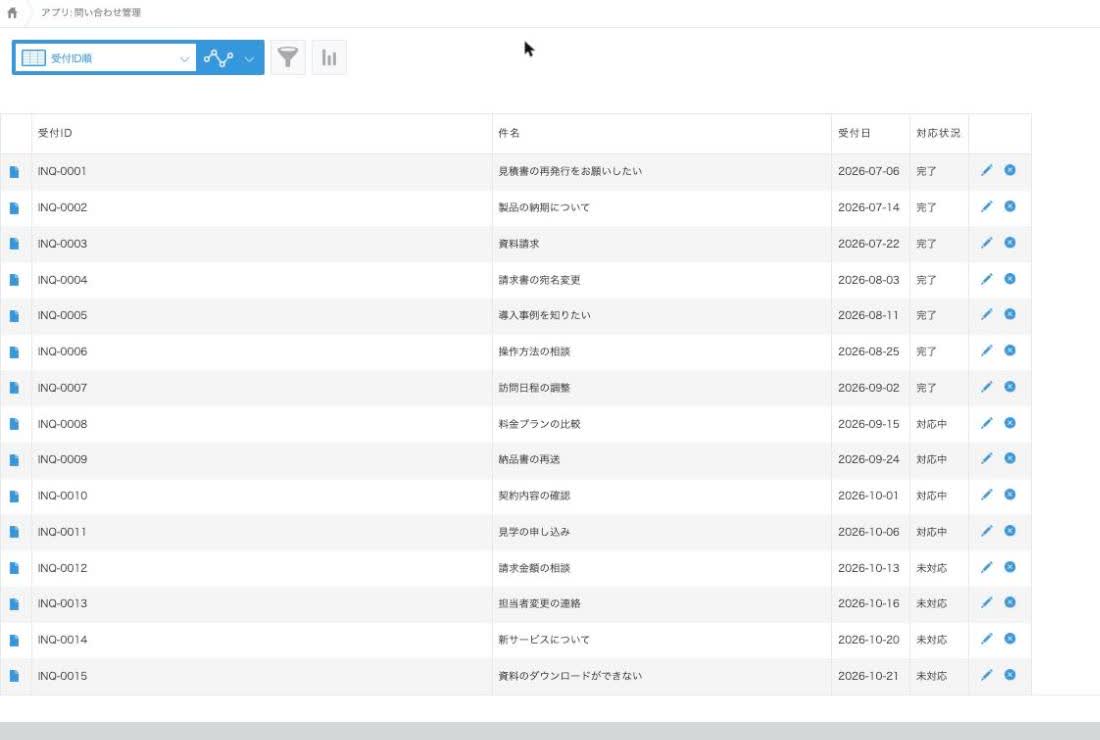Edit the INQ-0010 record with pencil
The height and width of the screenshot is (740, 1100).
pyautogui.click(x=986, y=495)
